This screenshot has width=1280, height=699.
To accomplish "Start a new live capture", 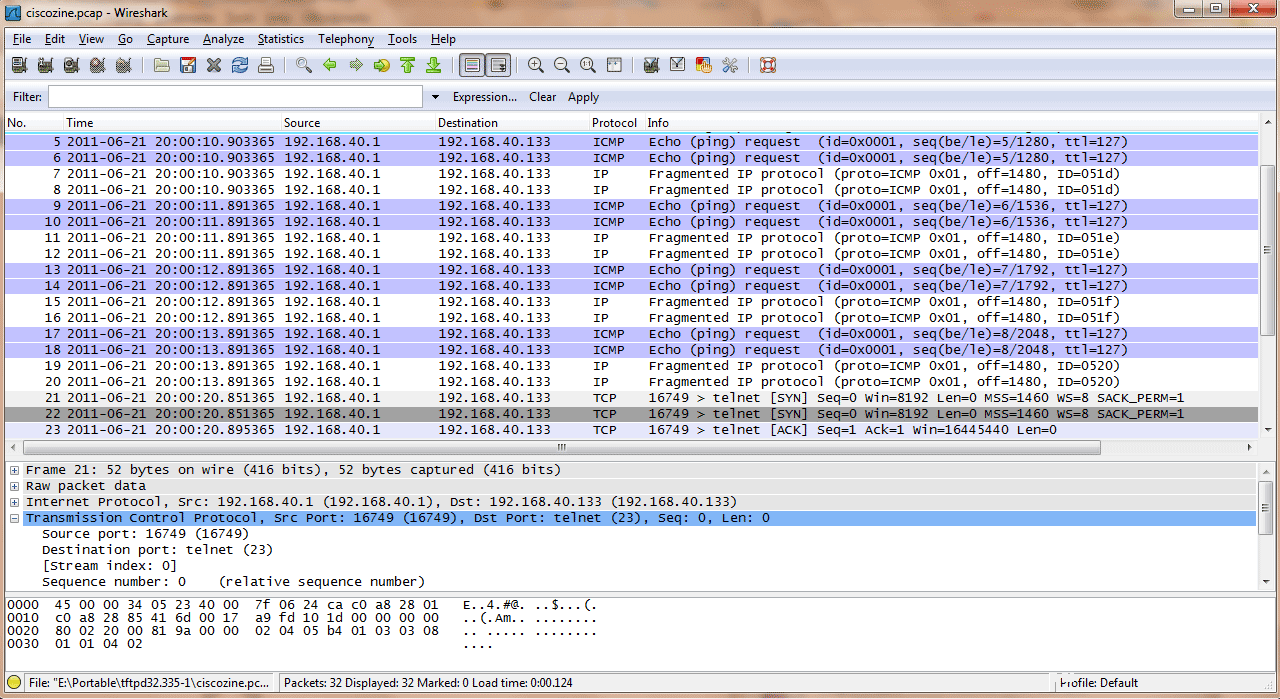I will 71,65.
